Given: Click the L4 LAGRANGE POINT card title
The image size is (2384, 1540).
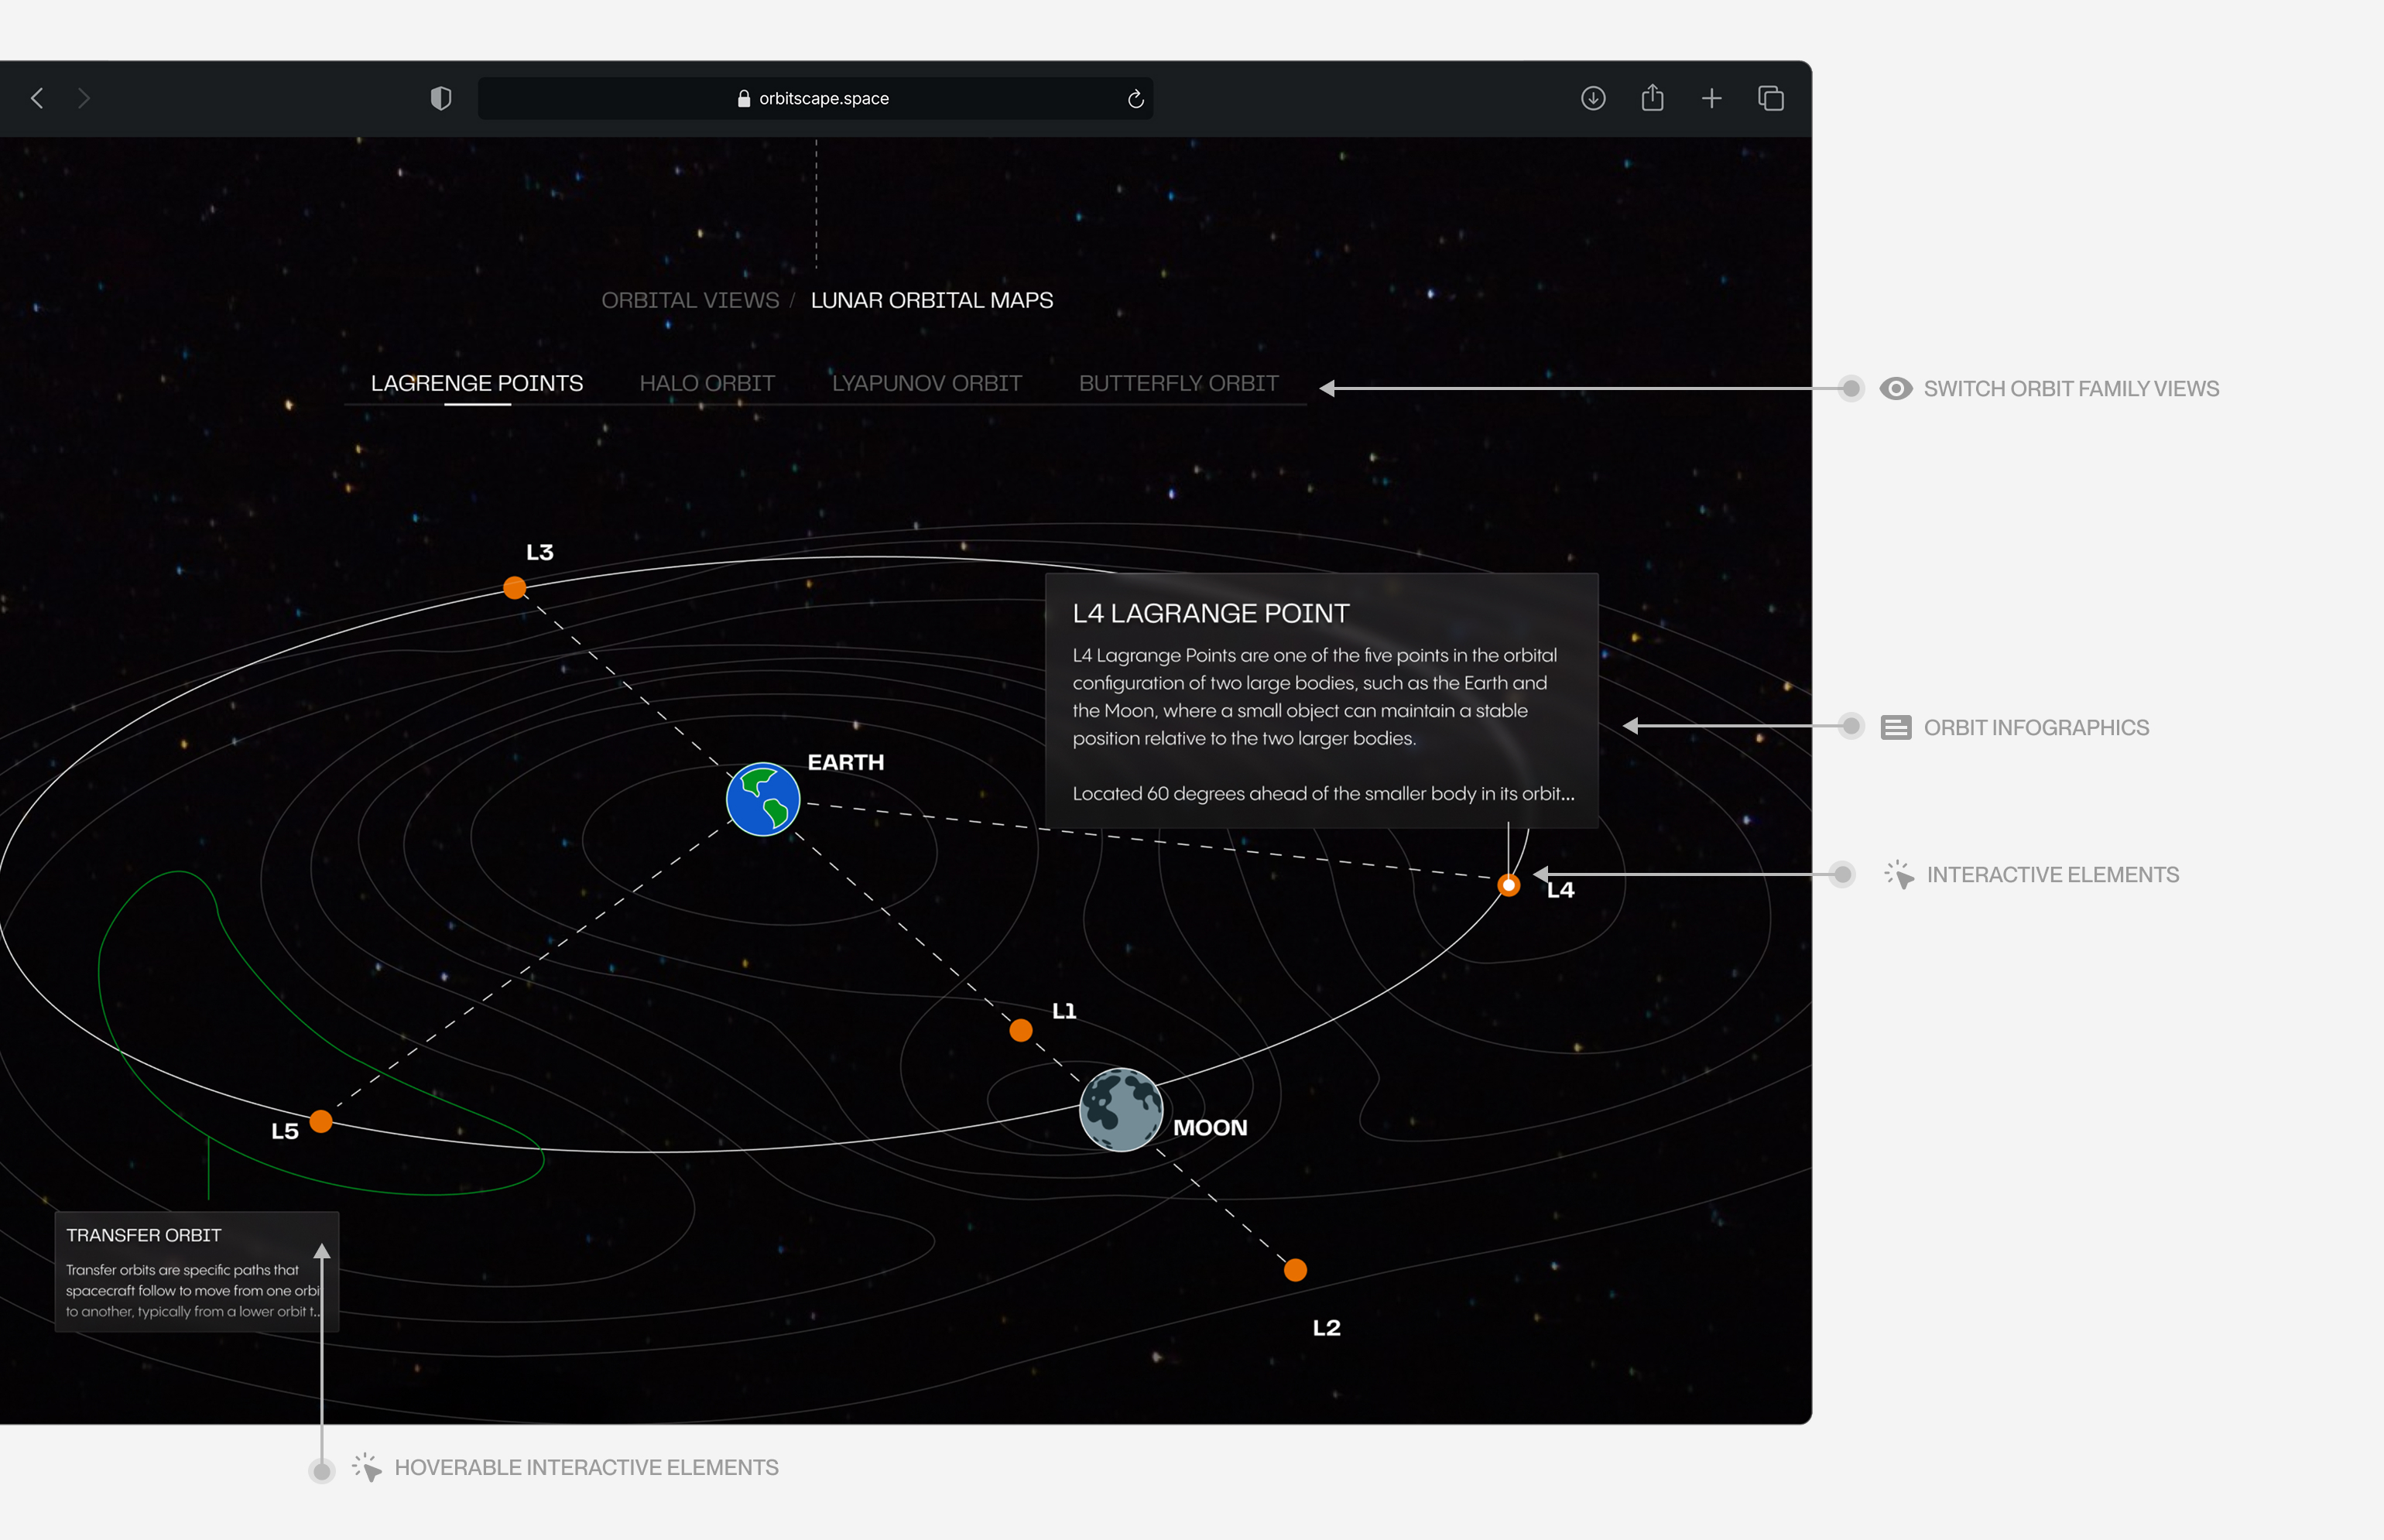Looking at the screenshot, I should (x=1211, y=613).
